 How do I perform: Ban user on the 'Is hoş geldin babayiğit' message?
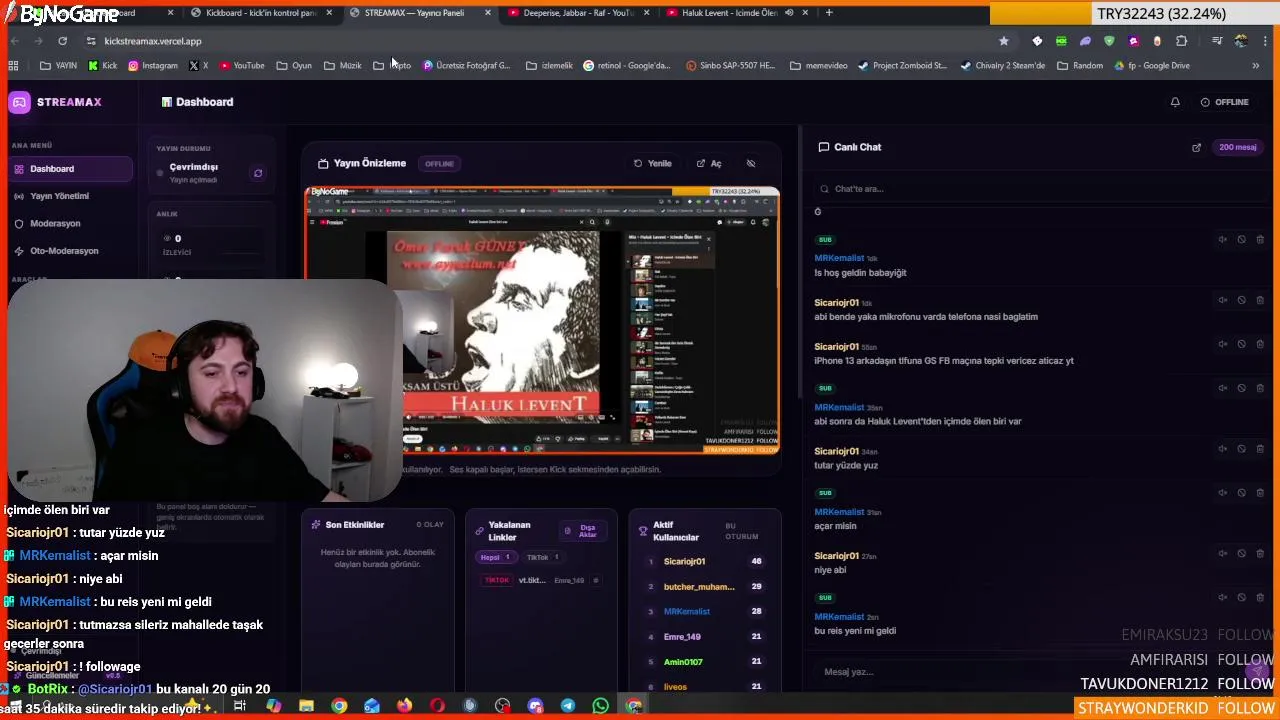pyautogui.click(x=1241, y=240)
